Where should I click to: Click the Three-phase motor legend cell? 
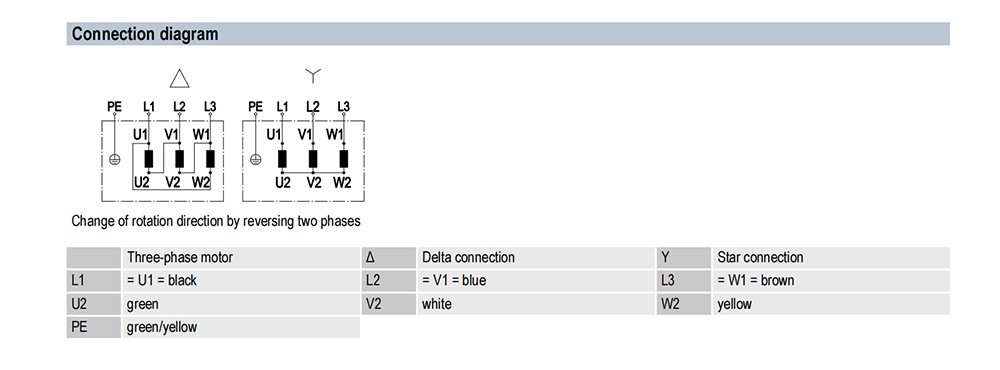tap(240, 258)
